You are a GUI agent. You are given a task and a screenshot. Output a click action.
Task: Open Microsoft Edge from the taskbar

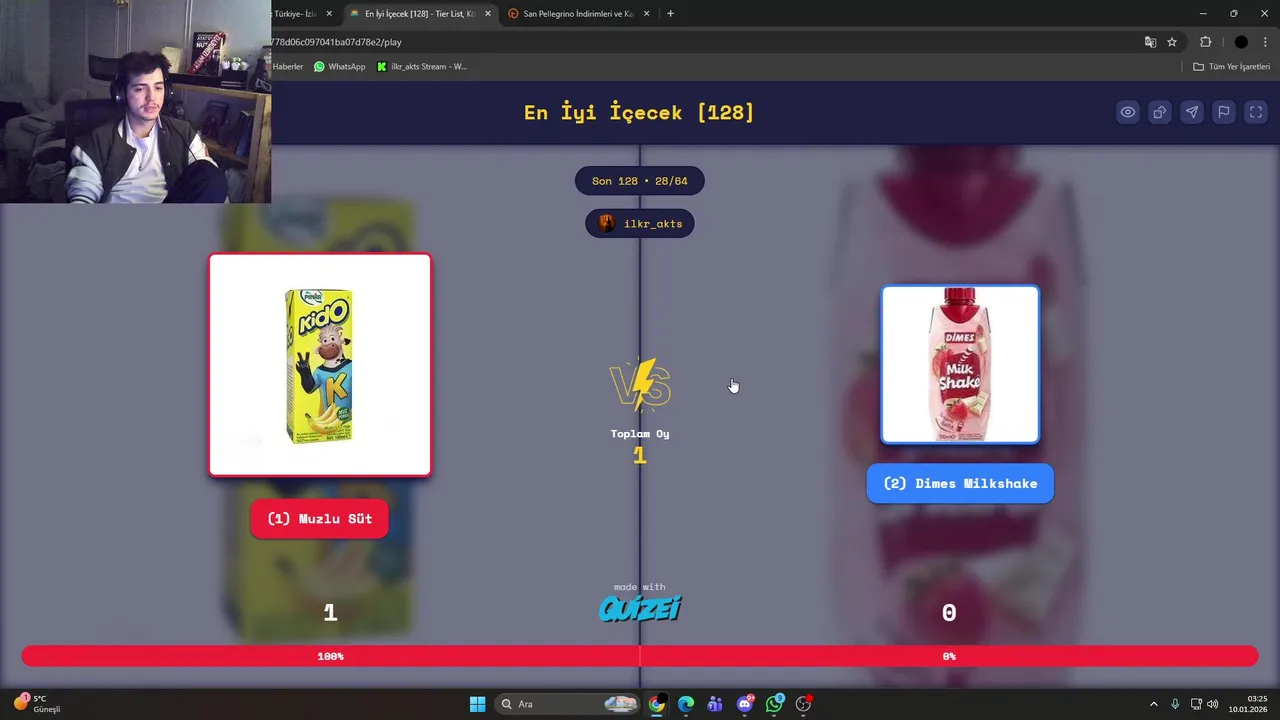pos(686,704)
